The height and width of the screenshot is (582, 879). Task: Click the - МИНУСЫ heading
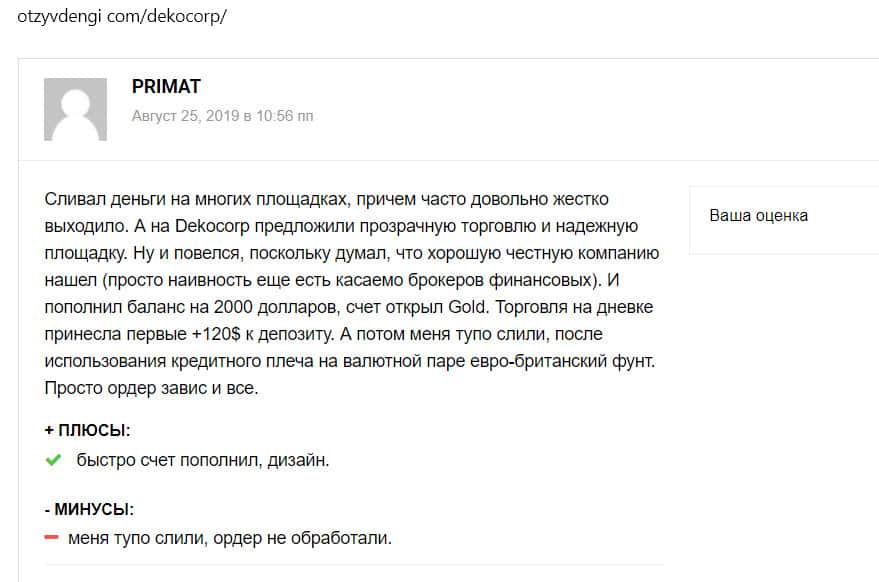(x=89, y=509)
